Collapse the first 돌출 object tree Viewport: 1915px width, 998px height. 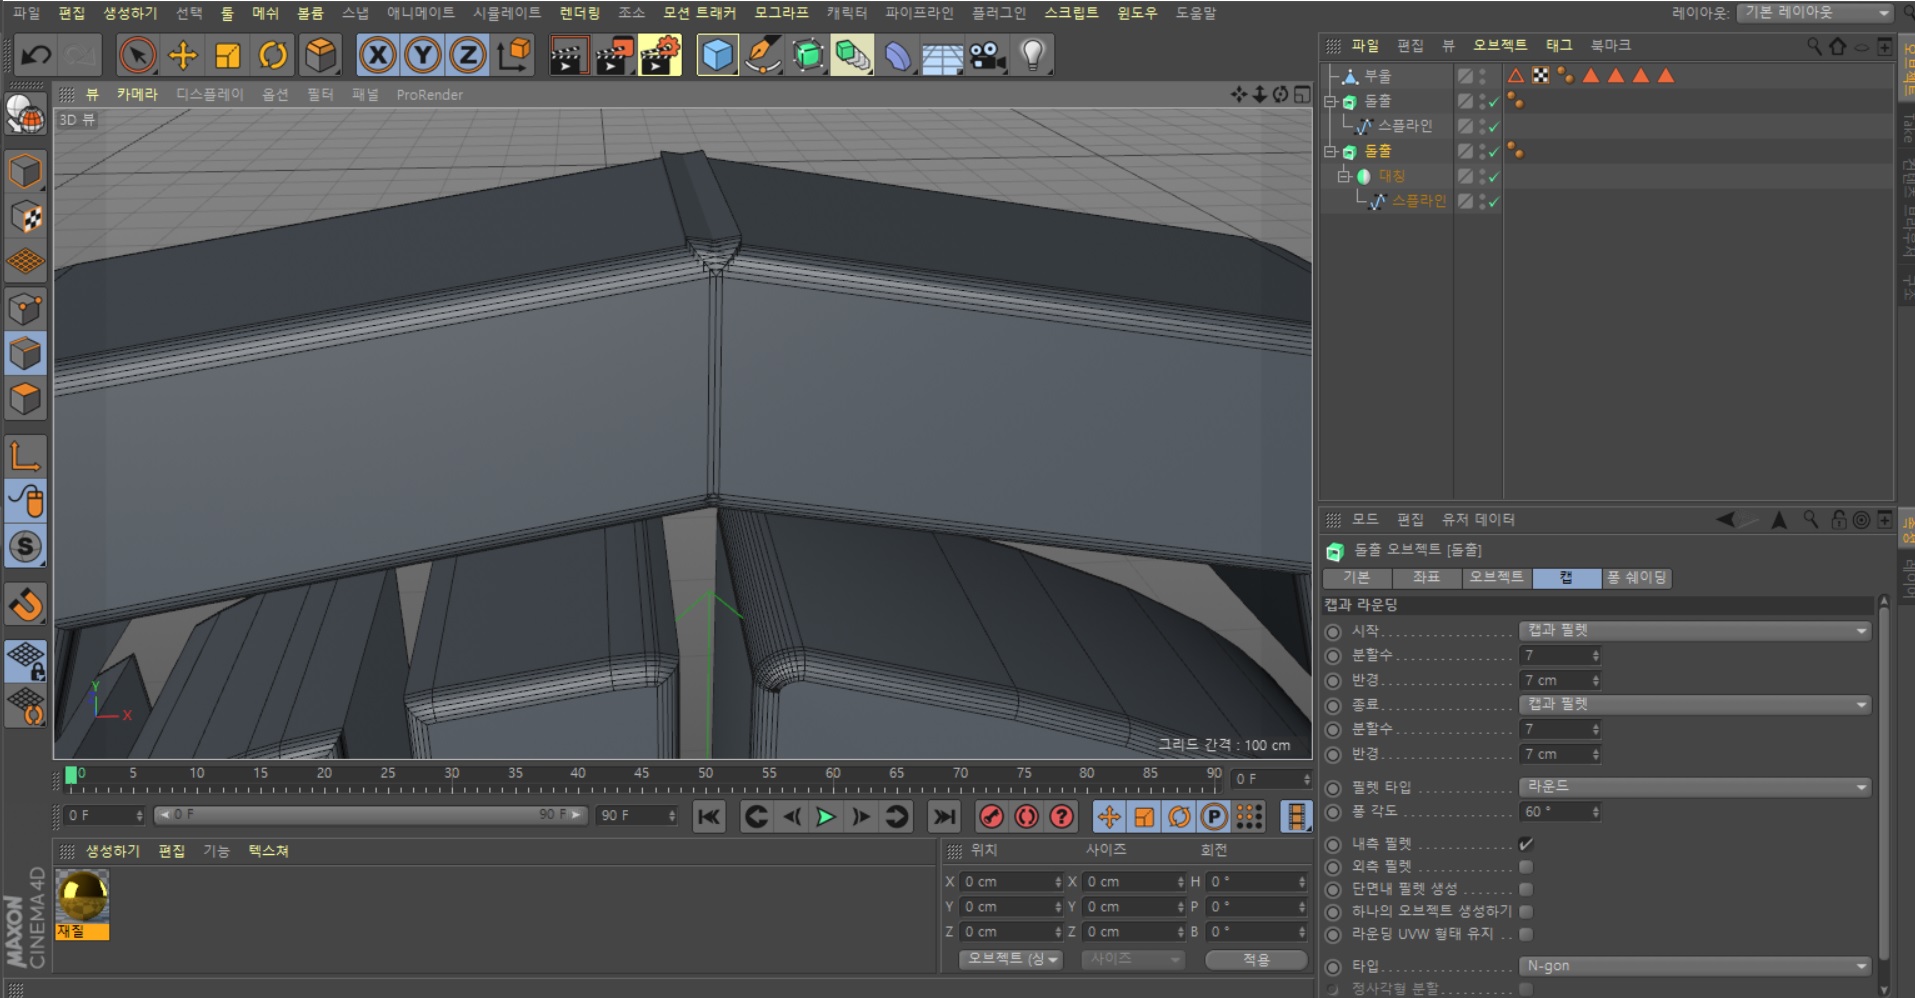tap(1330, 102)
